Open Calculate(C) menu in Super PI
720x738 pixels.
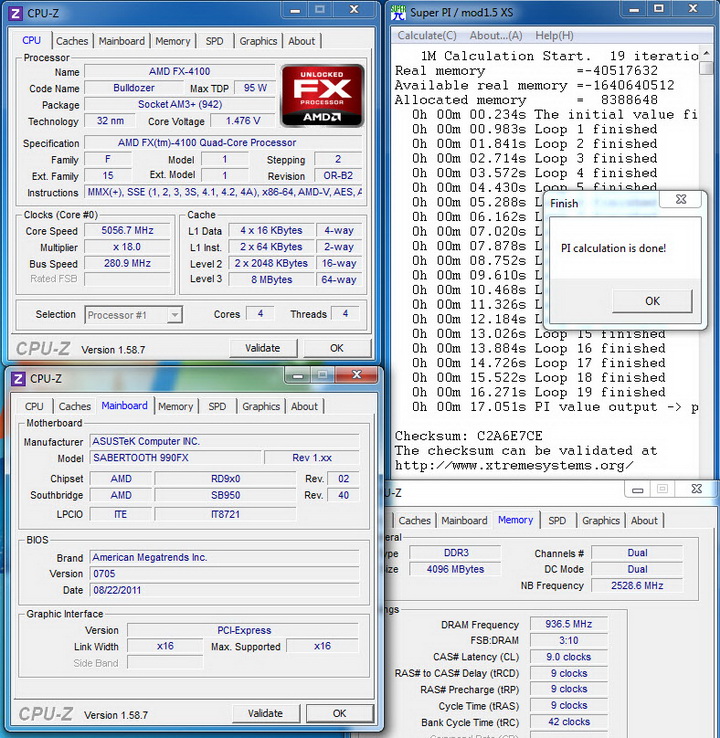[x=427, y=36]
